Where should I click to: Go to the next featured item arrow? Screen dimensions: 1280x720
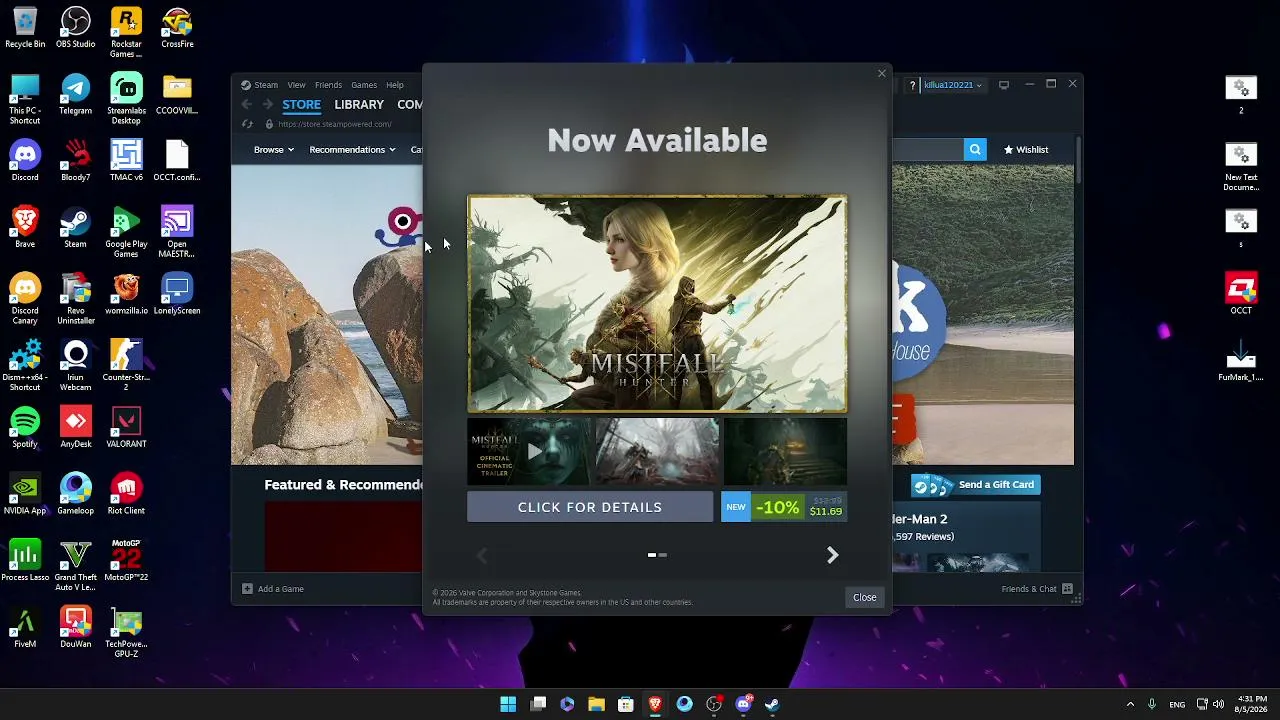click(x=832, y=555)
